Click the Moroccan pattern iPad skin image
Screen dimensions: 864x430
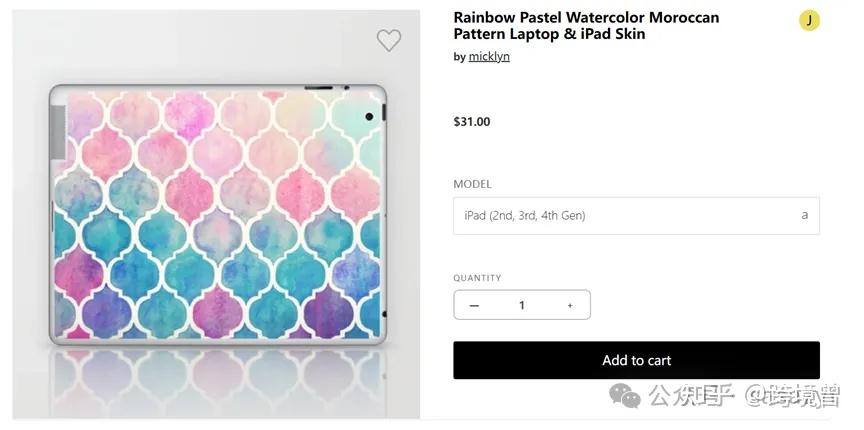(x=217, y=214)
